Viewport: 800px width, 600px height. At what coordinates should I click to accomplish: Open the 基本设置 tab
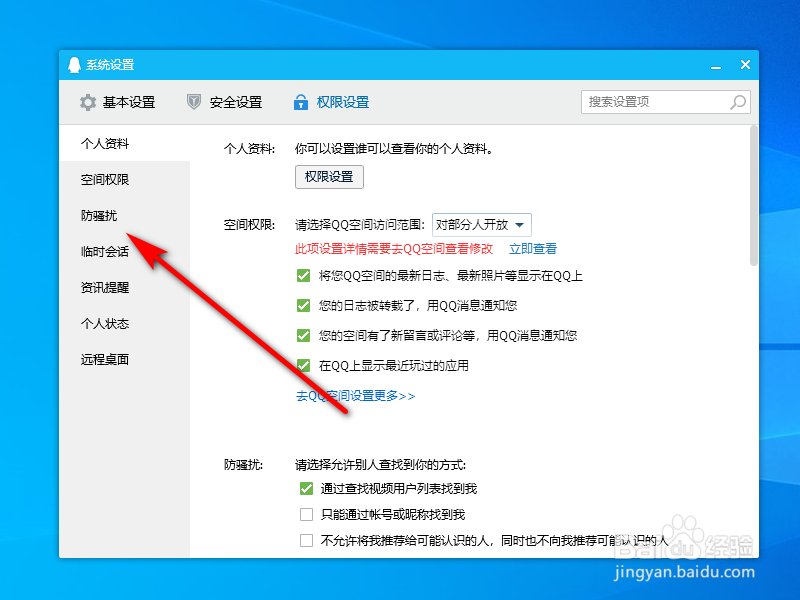tap(117, 102)
